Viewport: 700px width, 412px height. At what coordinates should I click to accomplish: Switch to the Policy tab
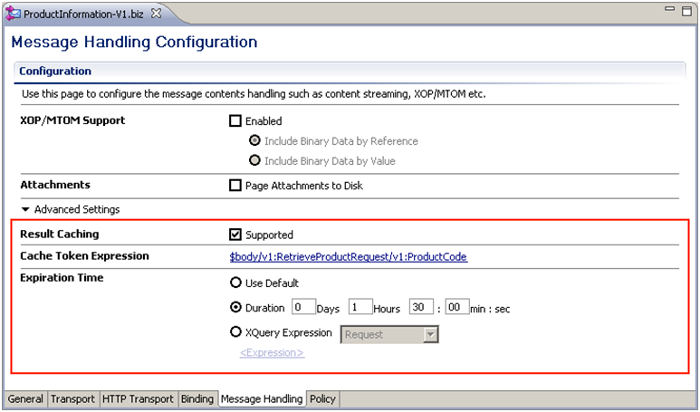[x=322, y=399]
